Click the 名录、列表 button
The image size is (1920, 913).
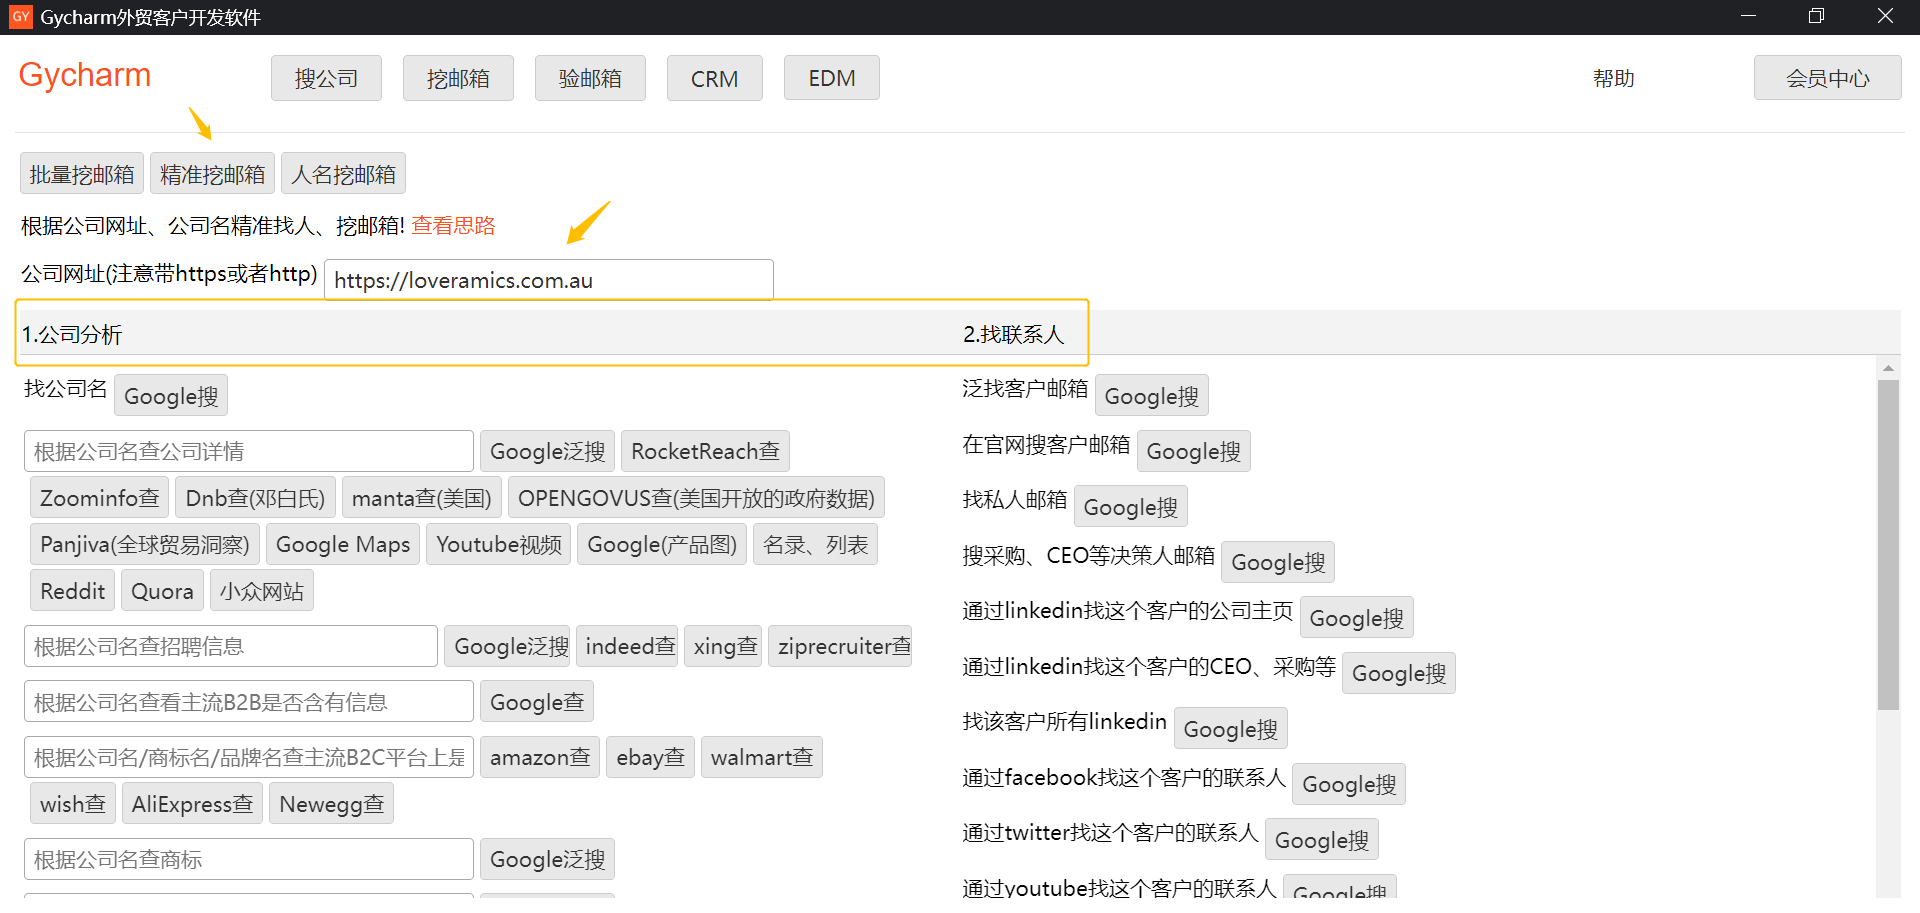tap(815, 545)
